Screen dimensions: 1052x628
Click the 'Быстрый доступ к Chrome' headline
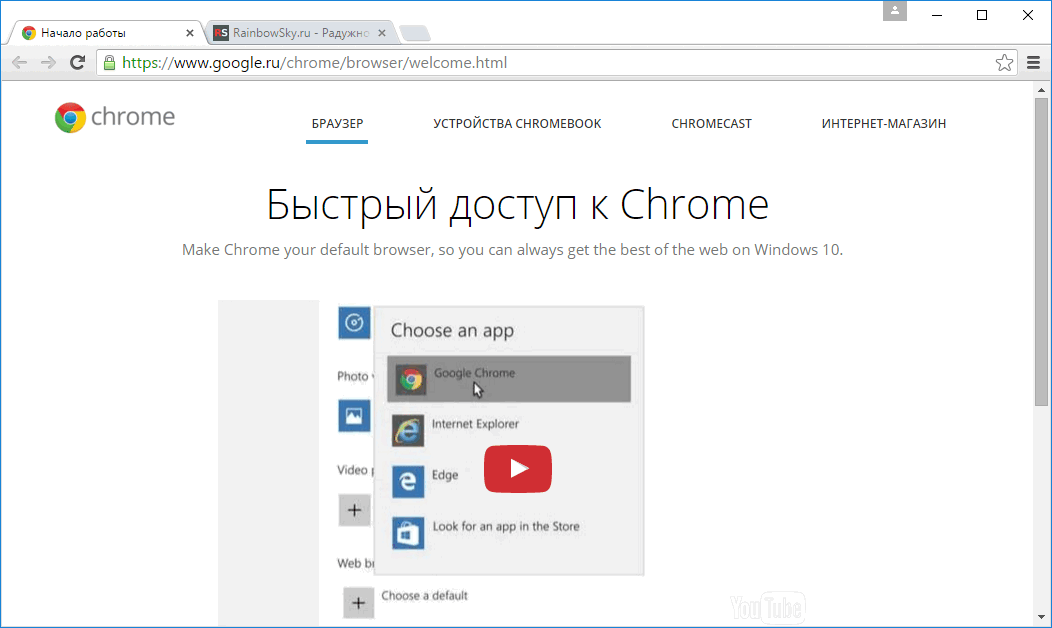[x=517, y=205]
